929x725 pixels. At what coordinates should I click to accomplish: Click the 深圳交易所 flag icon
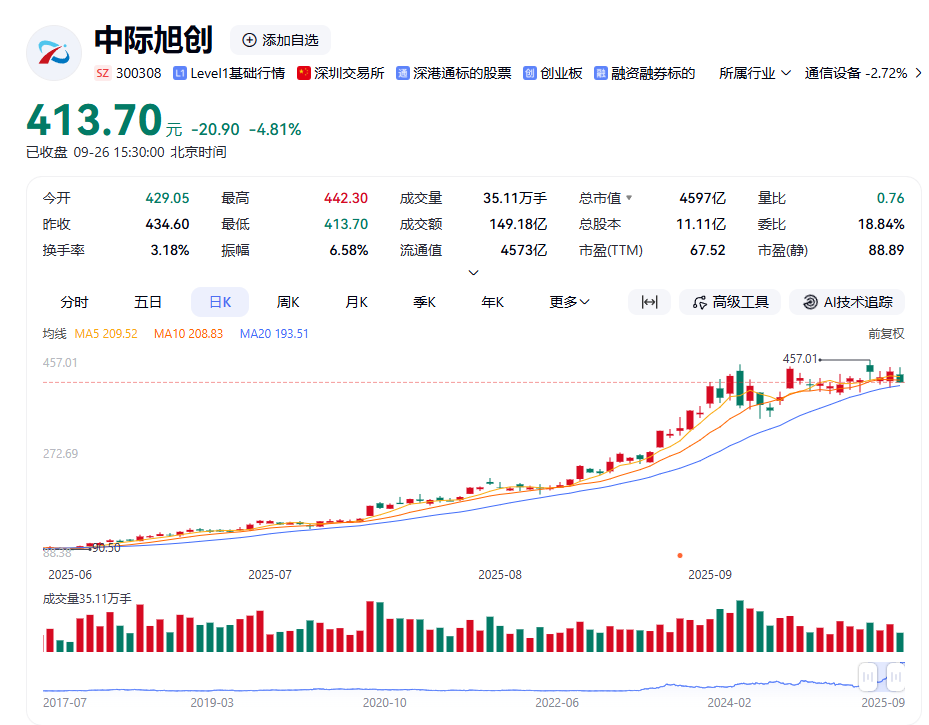(x=304, y=73)
